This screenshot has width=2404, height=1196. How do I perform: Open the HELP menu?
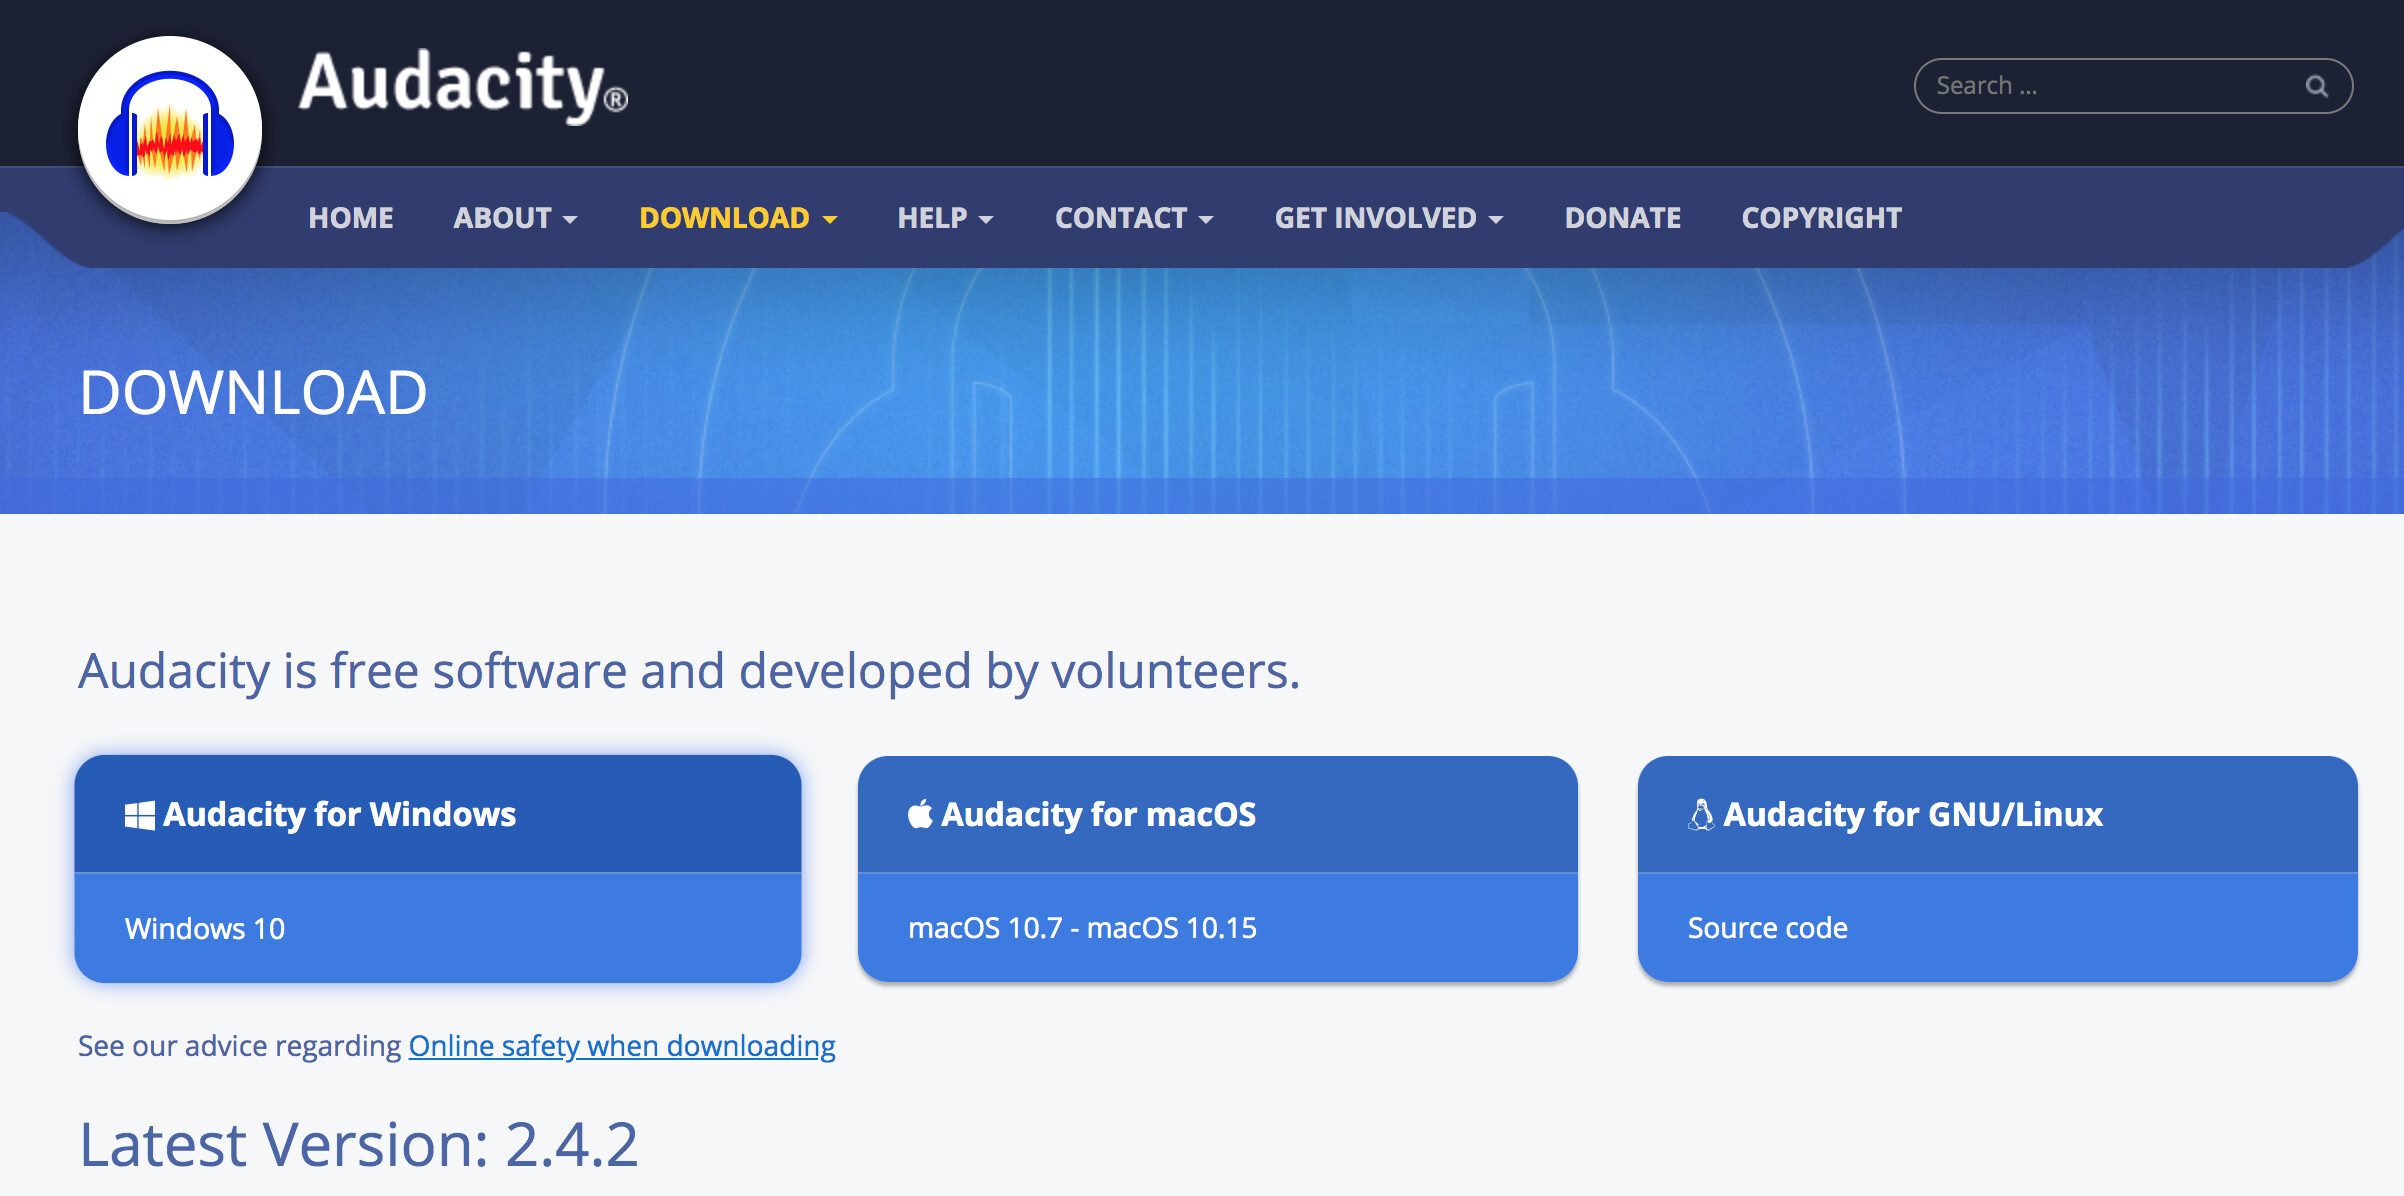click(x=945, y=217)
